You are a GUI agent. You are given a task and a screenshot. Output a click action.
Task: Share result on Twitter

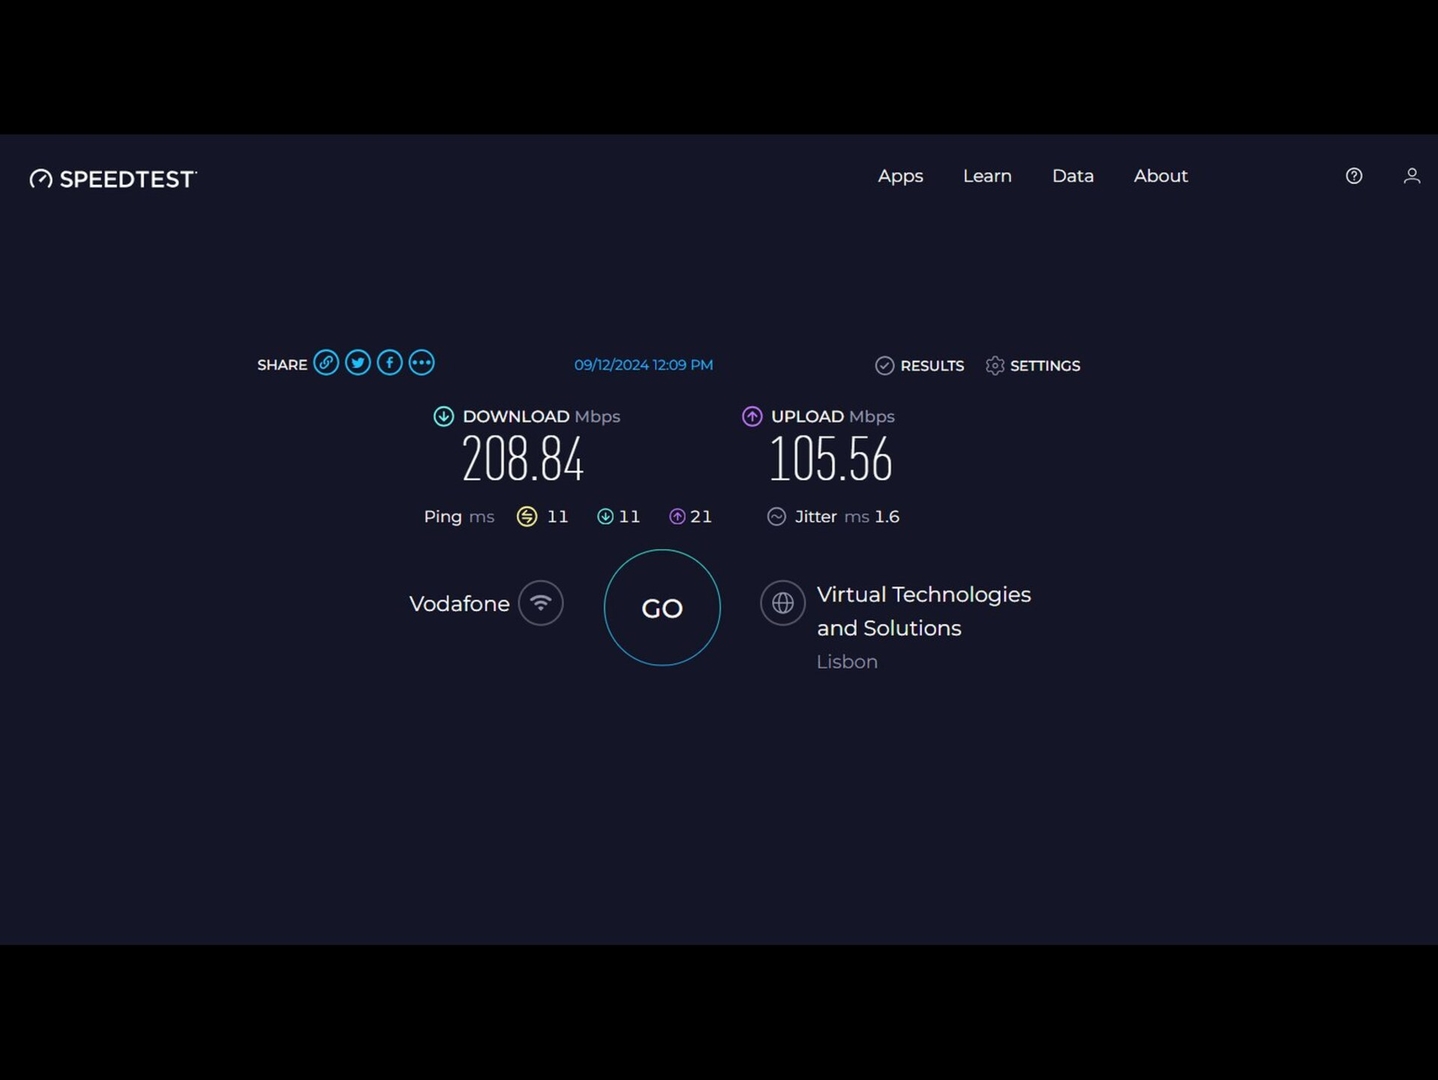pyautogui.click(x=358, y=363)
